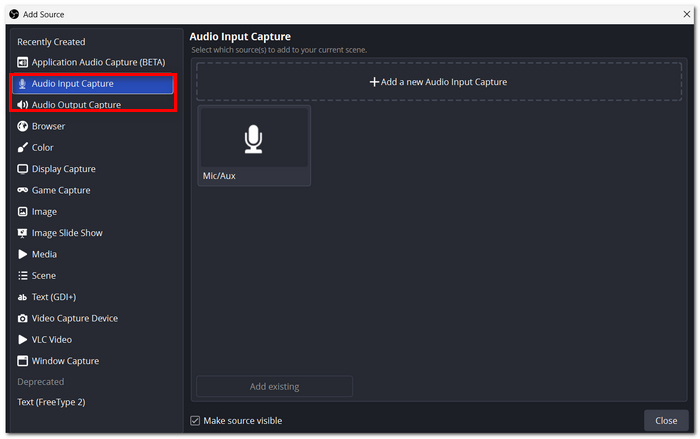Click the Image Slide Show icon
The image size is (700, 439).
click(22, 233)
